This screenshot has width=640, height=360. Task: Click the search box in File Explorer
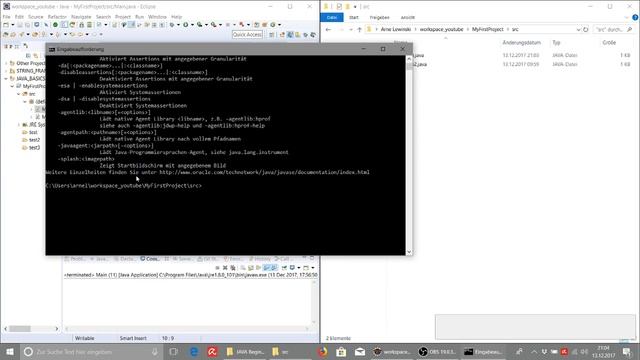(613, 29)
